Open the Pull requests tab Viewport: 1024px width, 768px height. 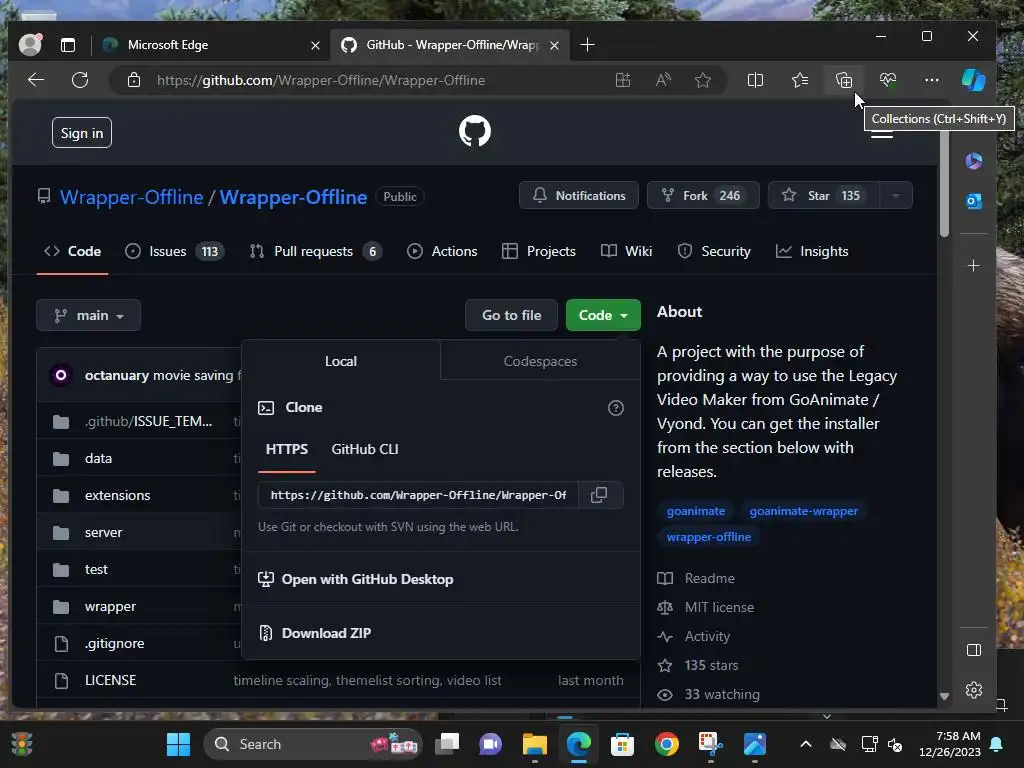pos(315,251)
